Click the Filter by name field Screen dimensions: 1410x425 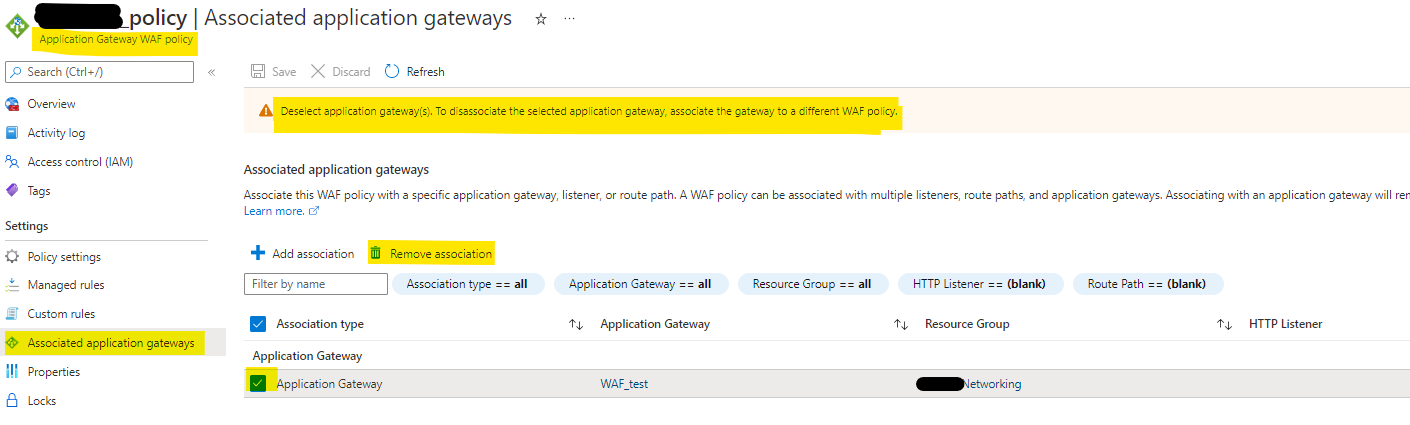[x=316, y=284]
